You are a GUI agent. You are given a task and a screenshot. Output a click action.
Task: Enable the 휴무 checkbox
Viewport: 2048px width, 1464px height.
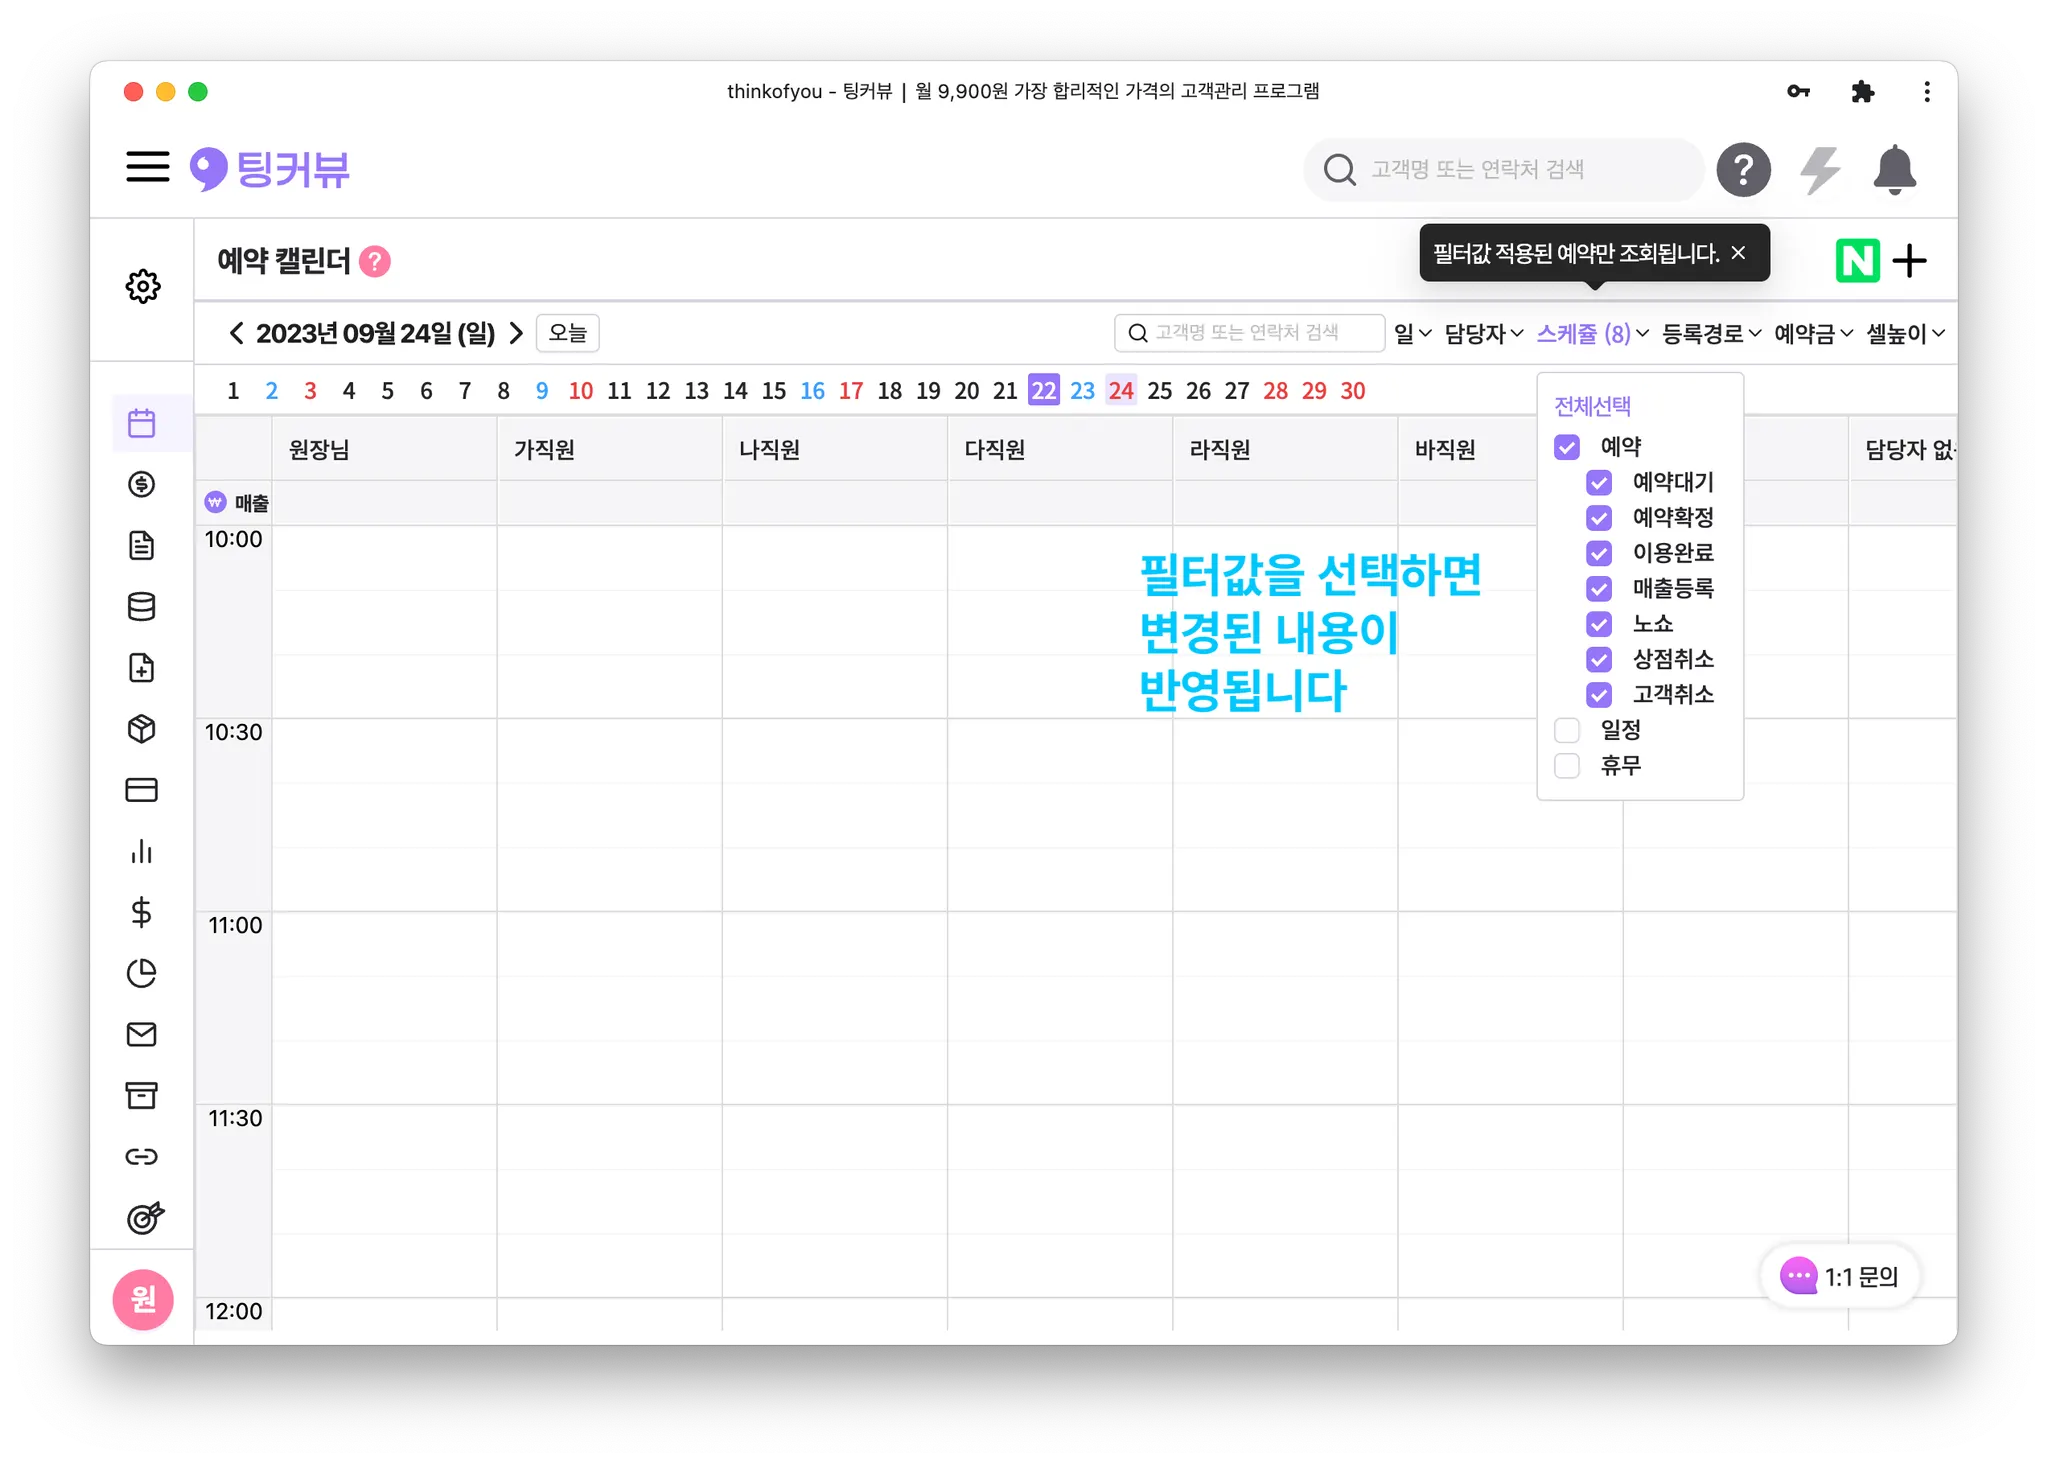(x=1567, y=766)
